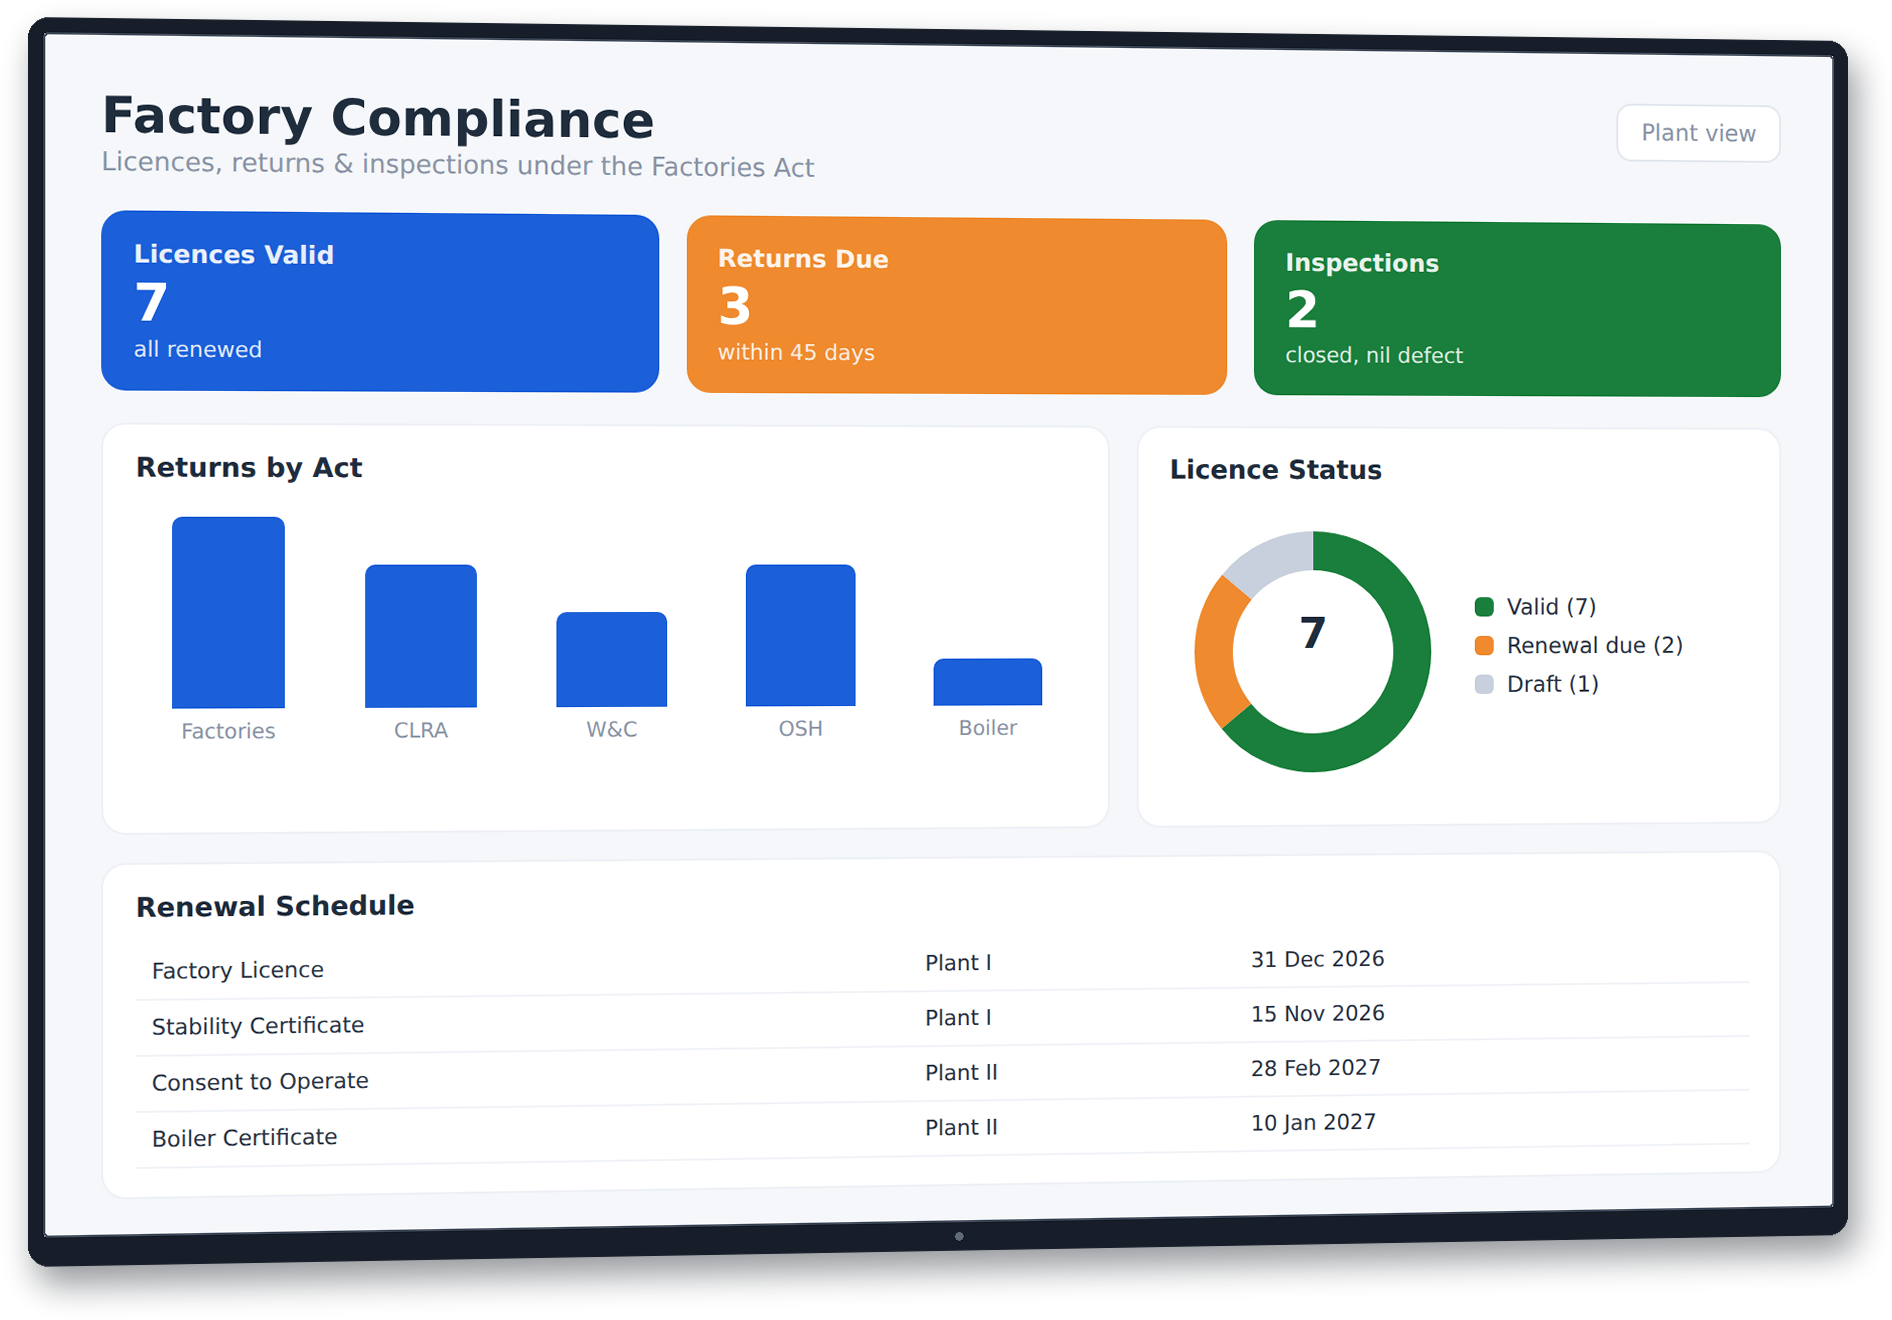Click the Returns by Act heading
Viewport: 1892px width, 1320px height.
(249, 468)
